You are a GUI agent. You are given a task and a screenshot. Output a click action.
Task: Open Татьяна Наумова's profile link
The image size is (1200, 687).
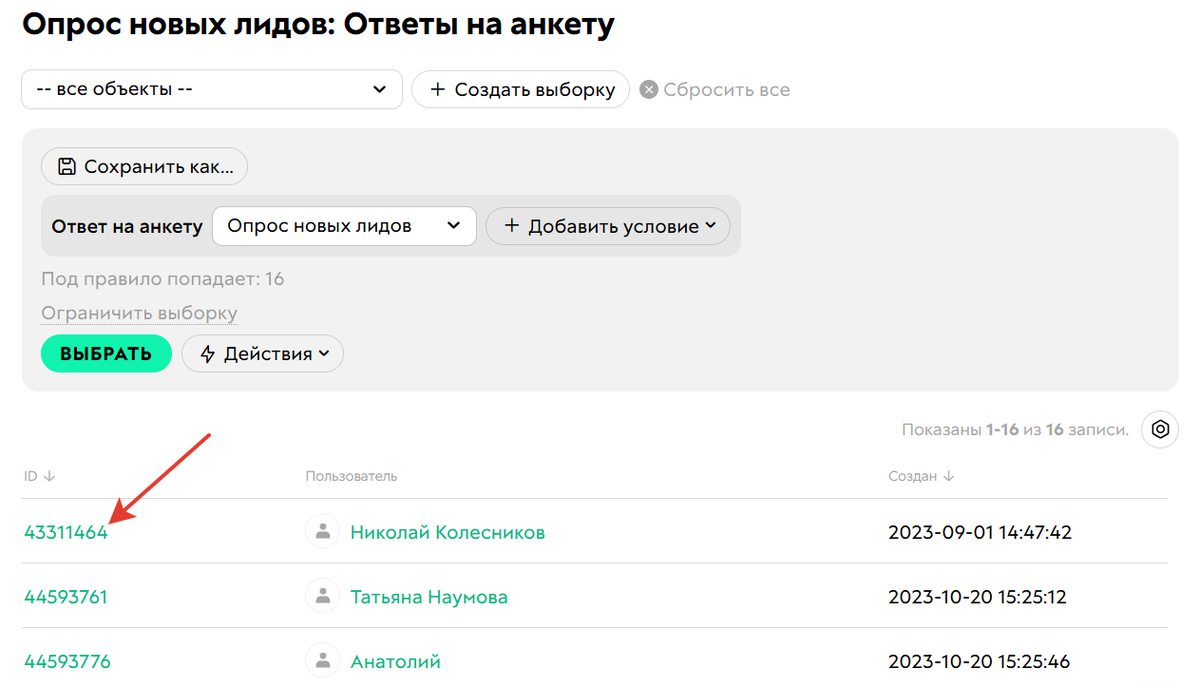click(430, 595)
